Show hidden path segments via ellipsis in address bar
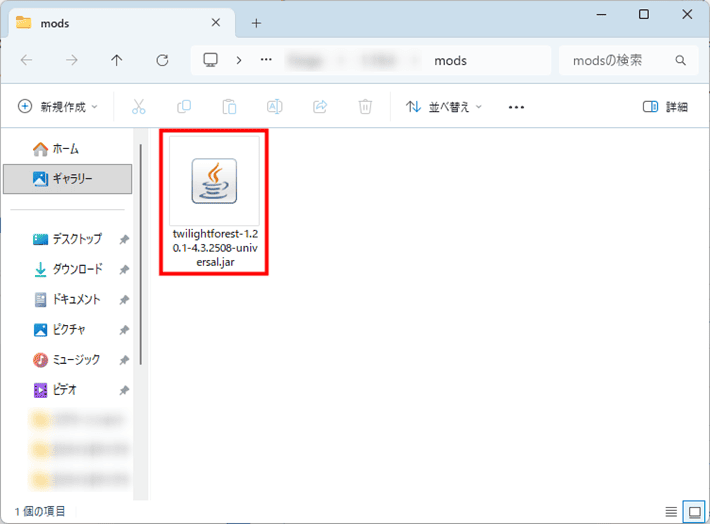 pos(266,59)
